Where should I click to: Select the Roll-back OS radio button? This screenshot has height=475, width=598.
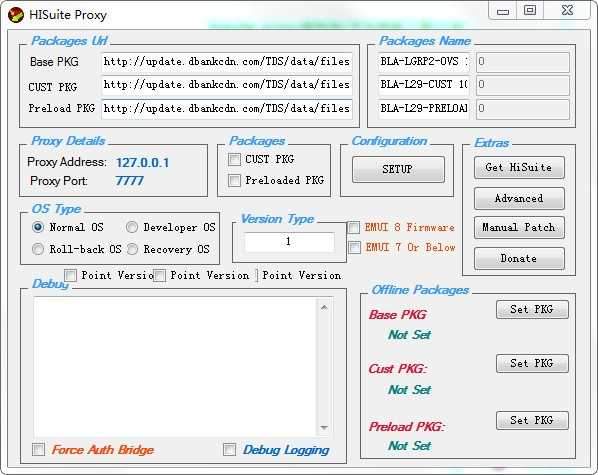click(x=38, y=250)
